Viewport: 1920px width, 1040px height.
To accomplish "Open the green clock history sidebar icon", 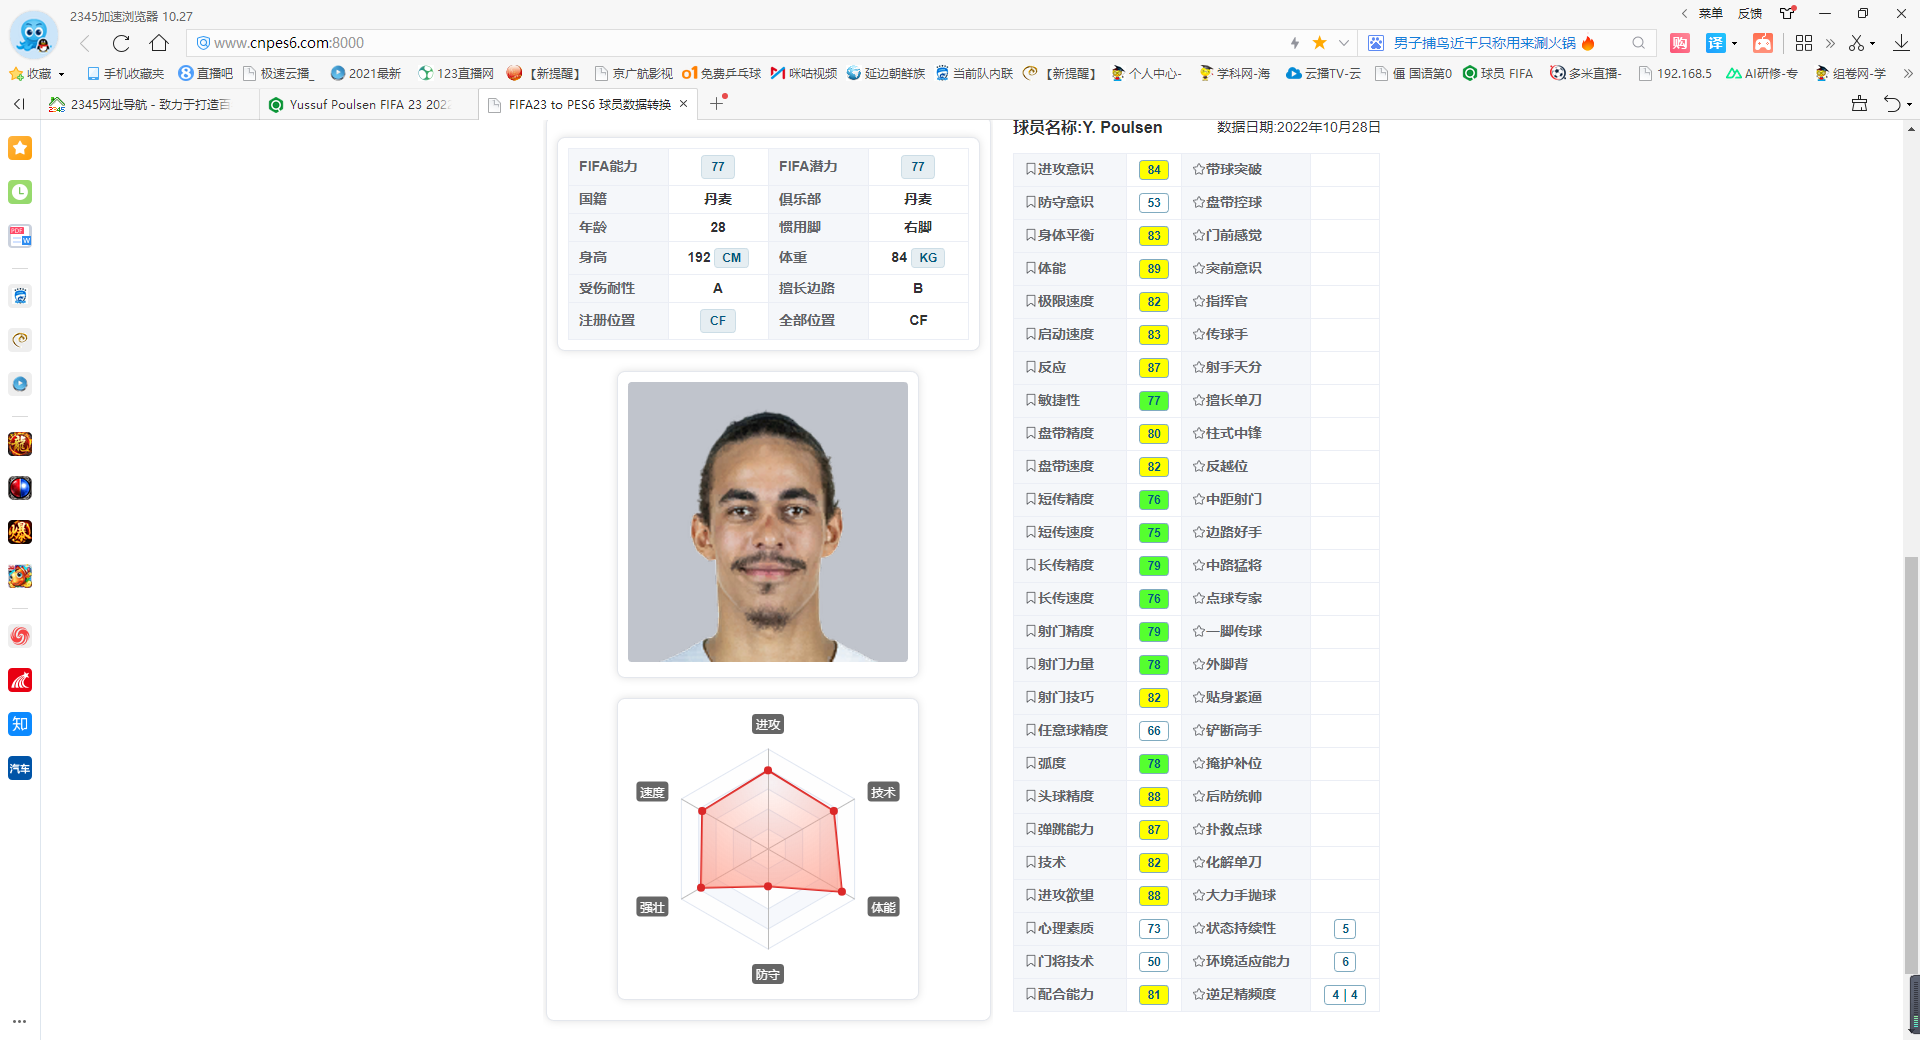I will tap(20, 192).
